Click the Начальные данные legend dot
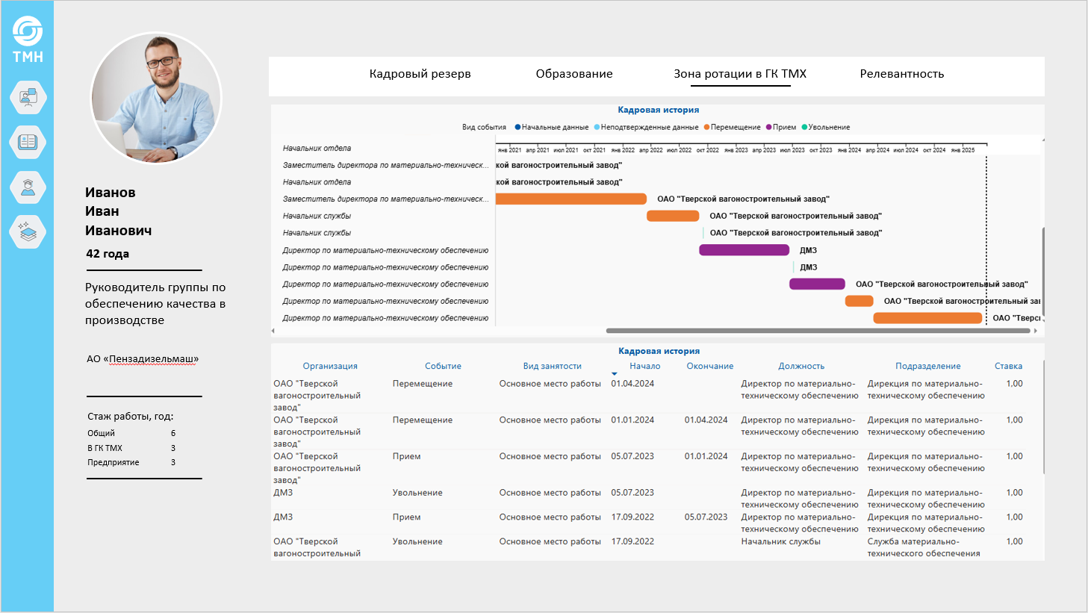This screenshot has width=1088, height=613. [518, 127]
